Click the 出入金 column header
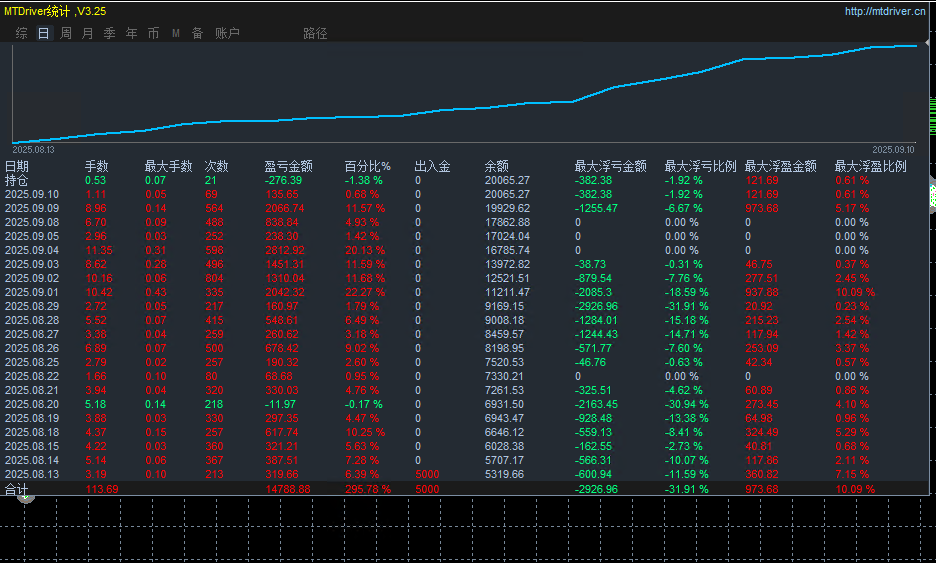 432,167
